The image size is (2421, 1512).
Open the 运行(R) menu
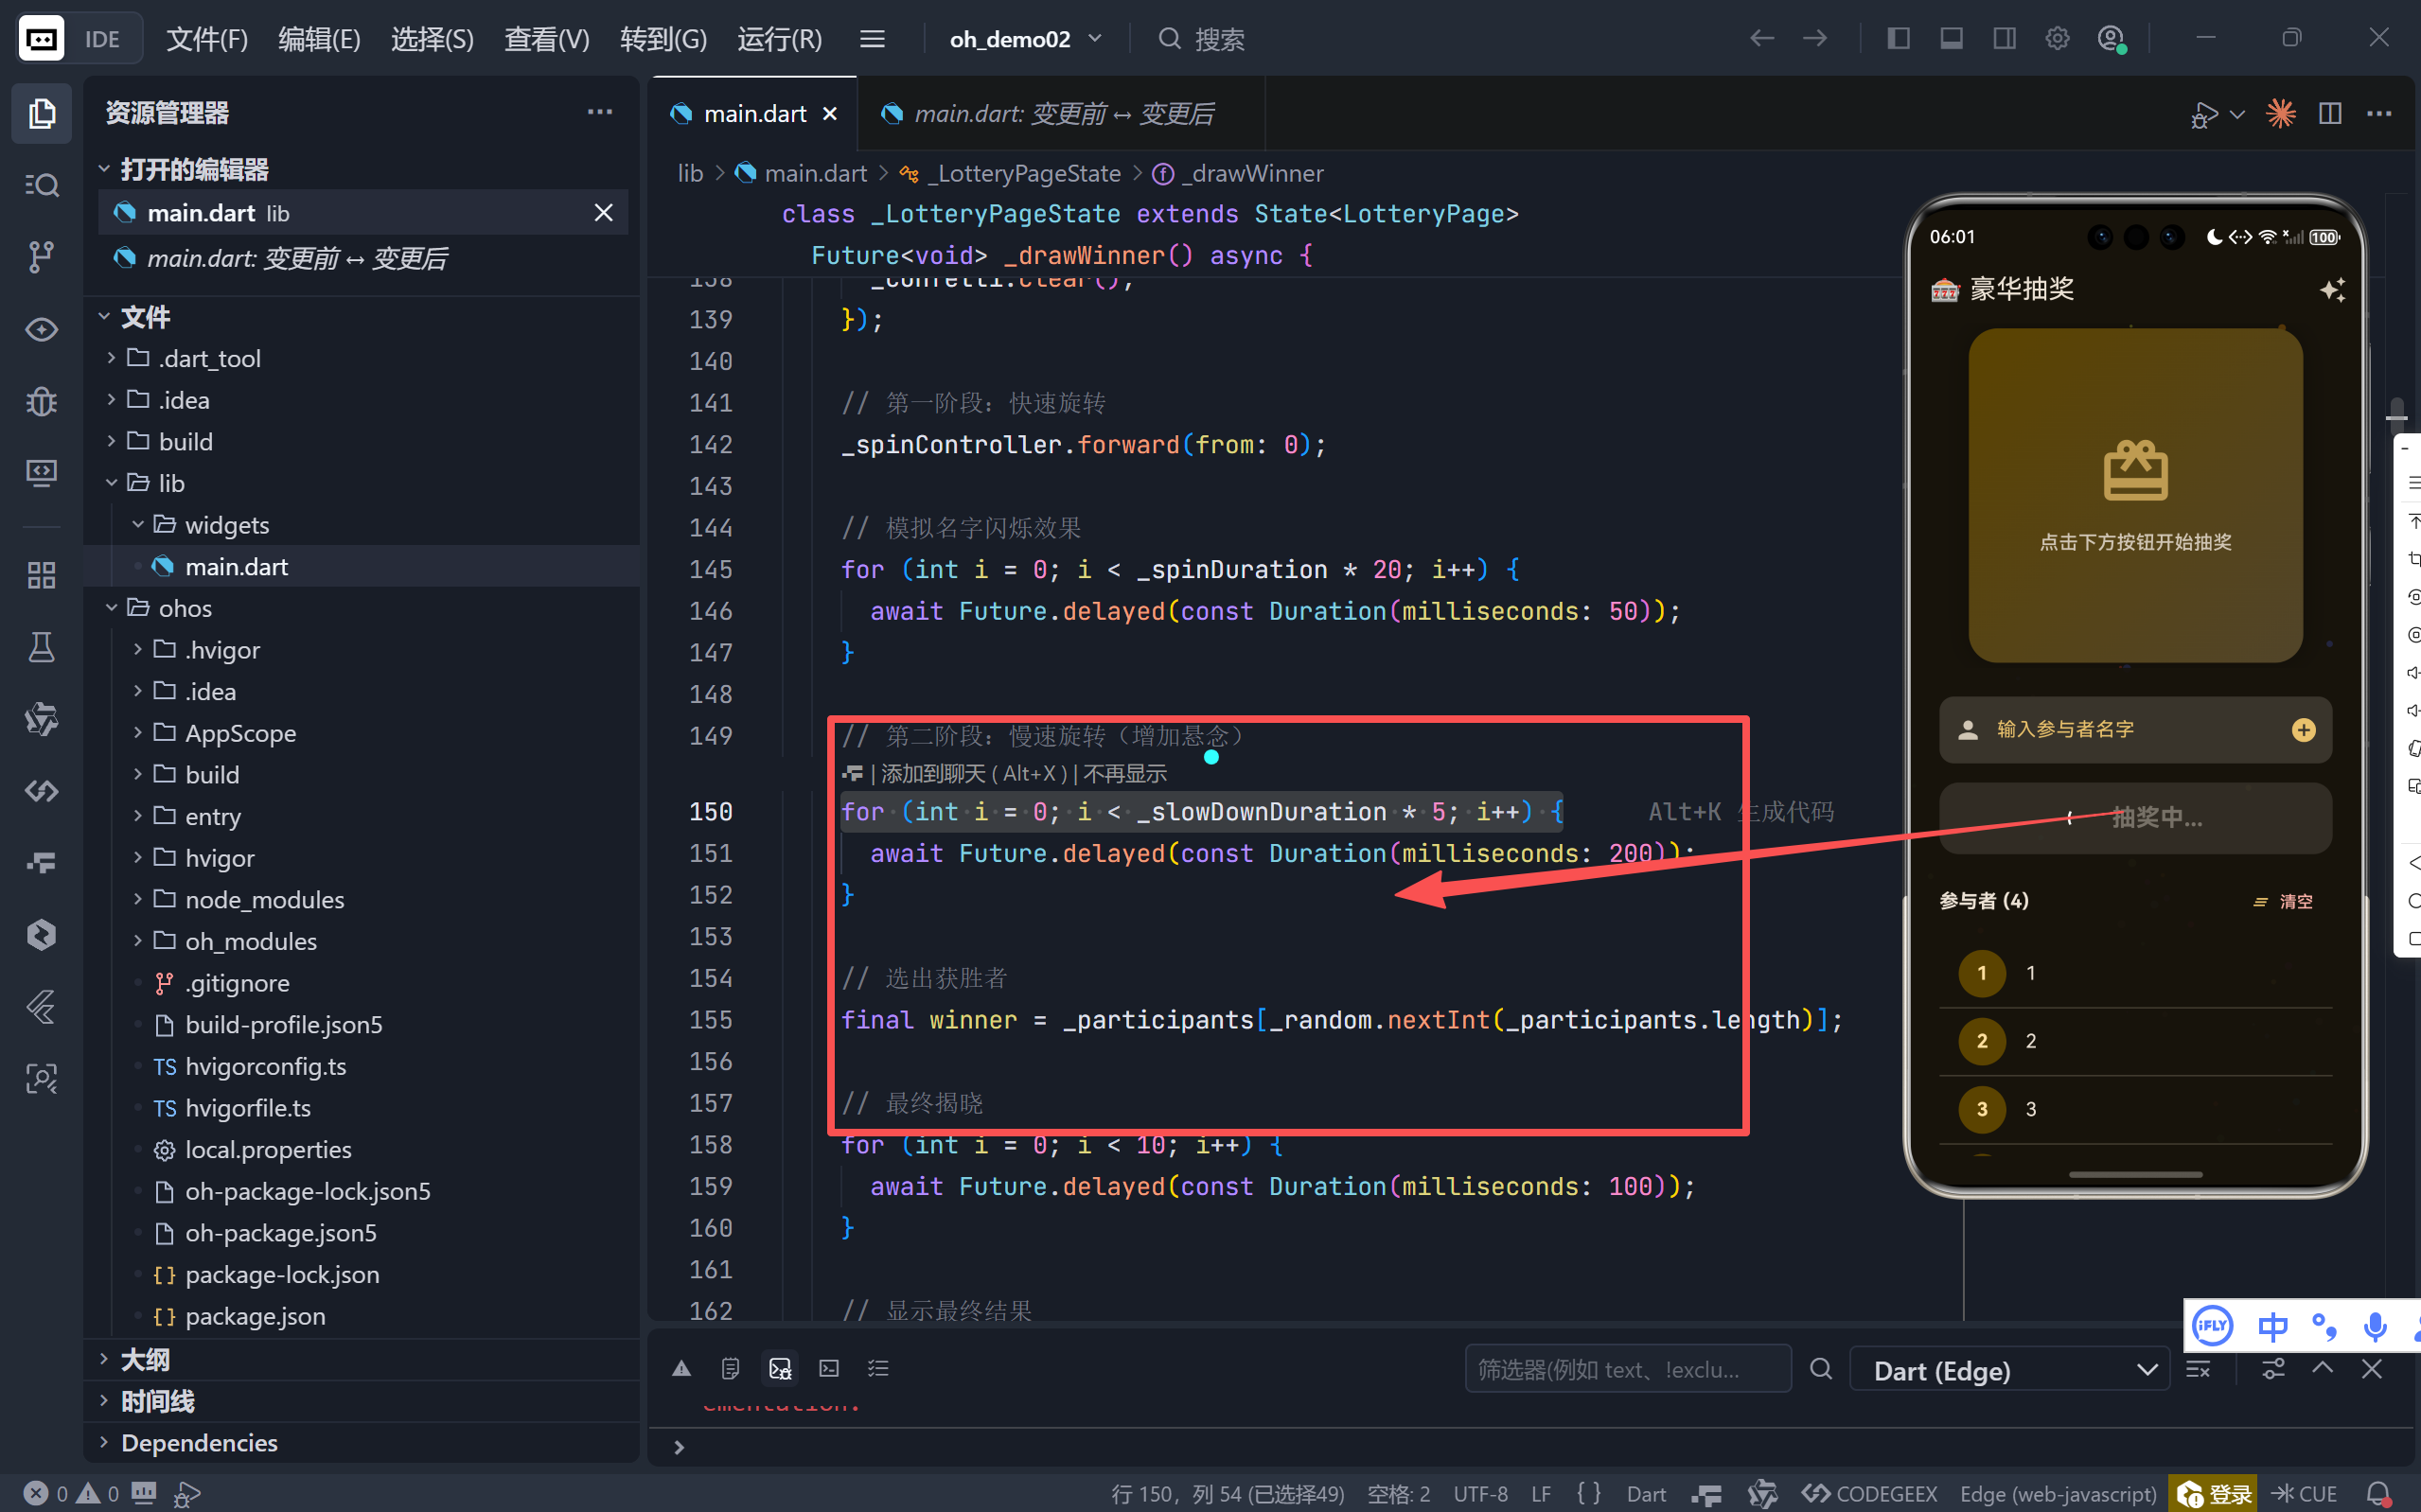[779, 39]
